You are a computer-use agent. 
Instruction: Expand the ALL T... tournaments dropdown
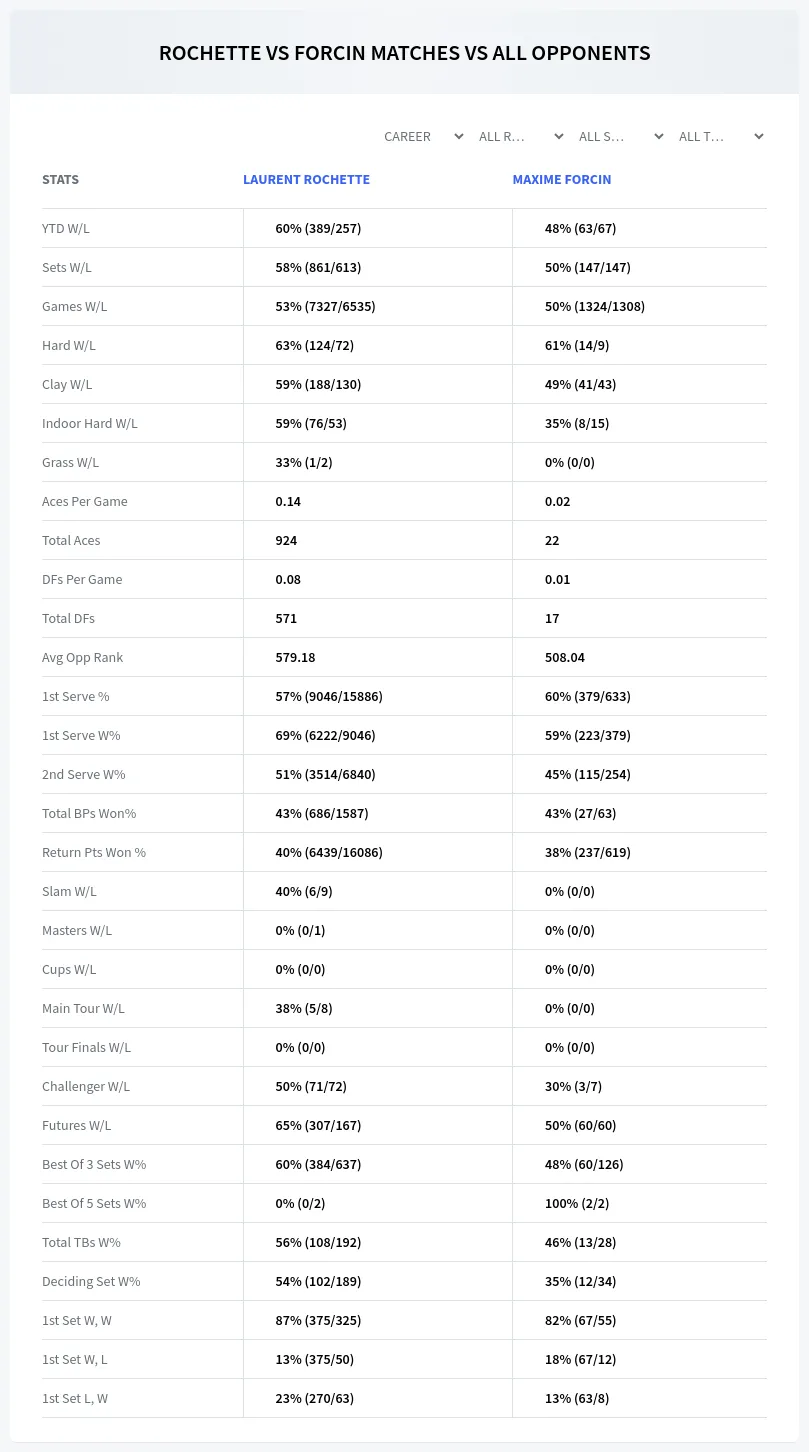(x=720, y=136)
